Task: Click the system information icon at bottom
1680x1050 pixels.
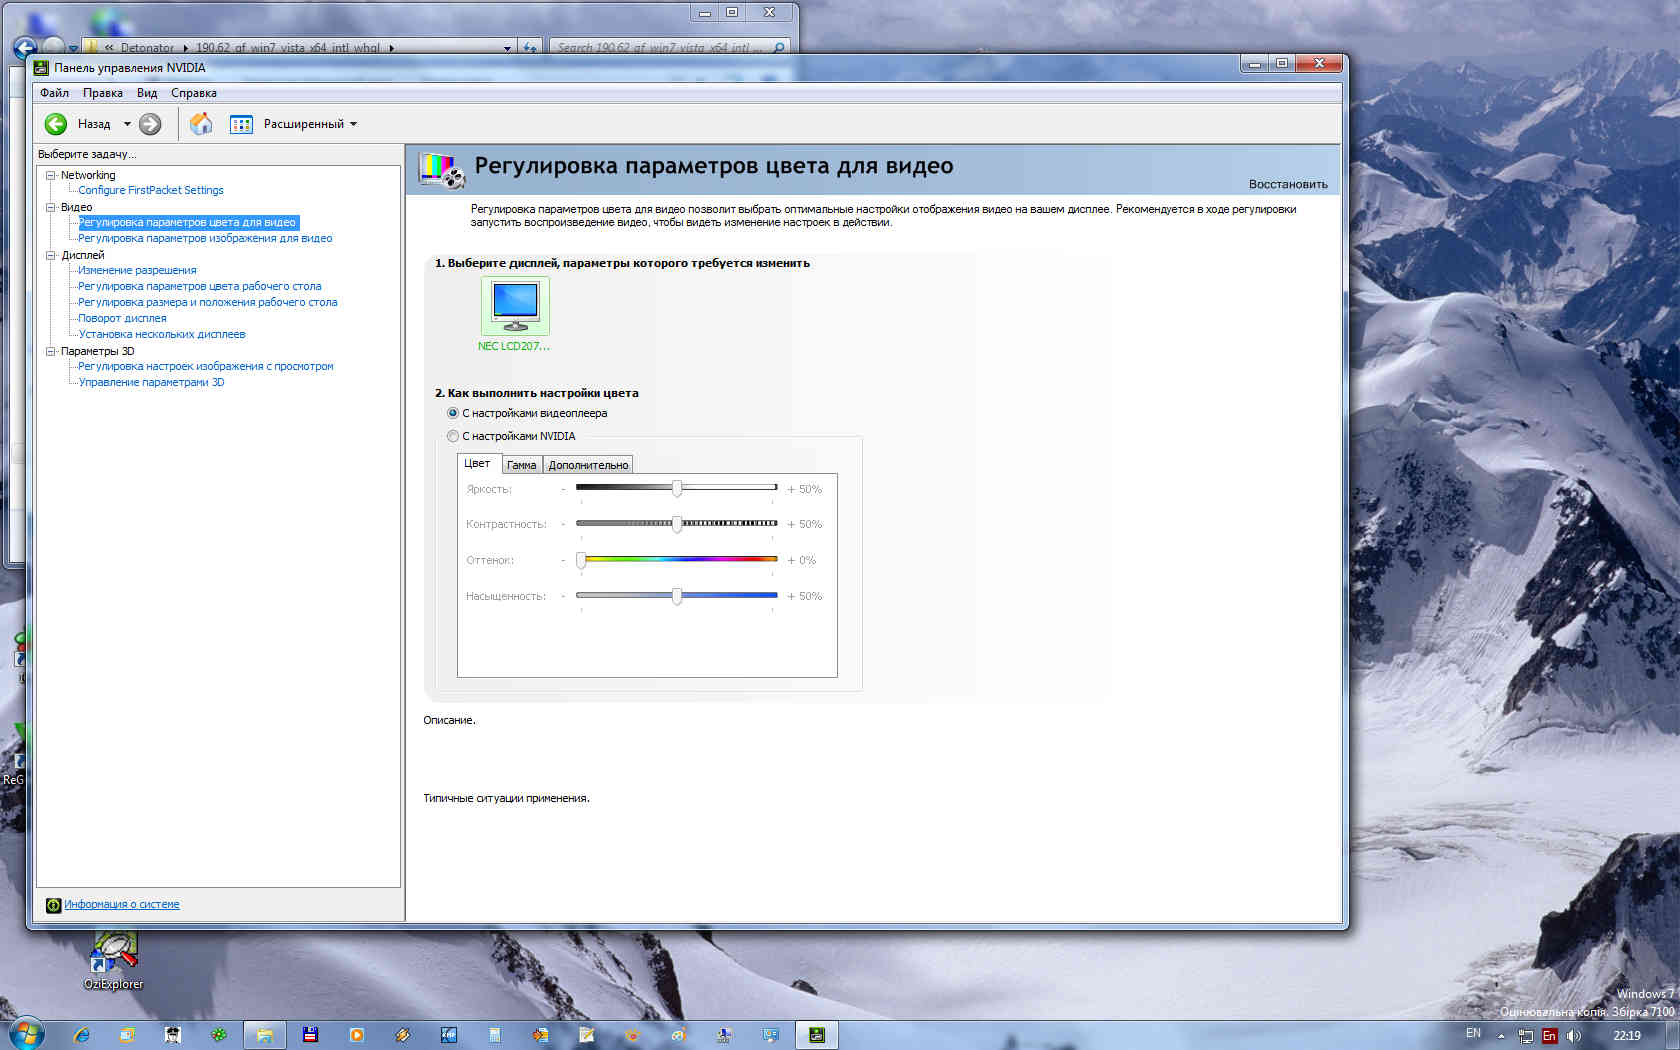Action: point(53,905)
